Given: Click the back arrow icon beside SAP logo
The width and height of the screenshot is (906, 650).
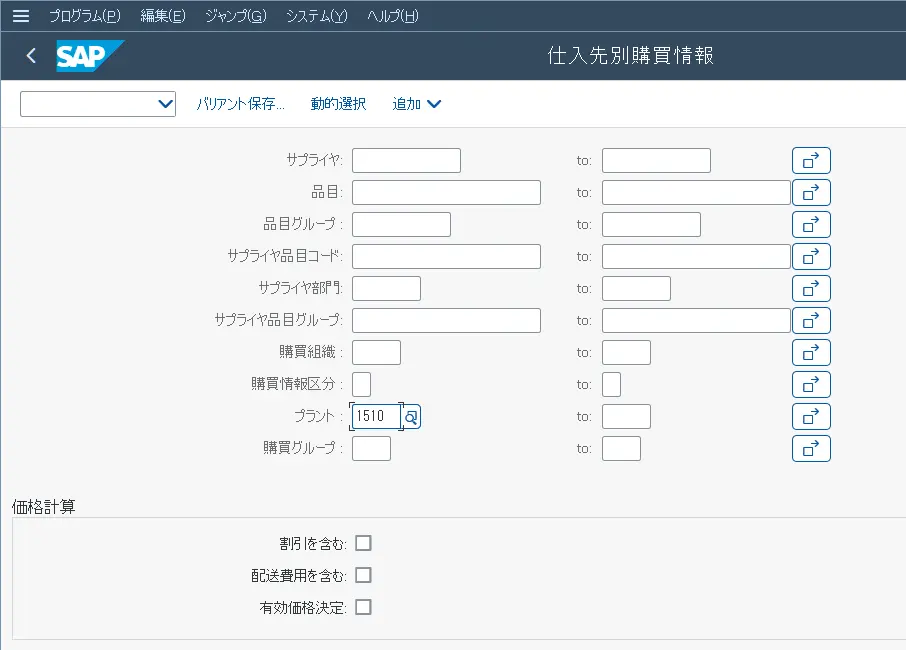Looking at the screenshot, I should (x=31, y=56).
